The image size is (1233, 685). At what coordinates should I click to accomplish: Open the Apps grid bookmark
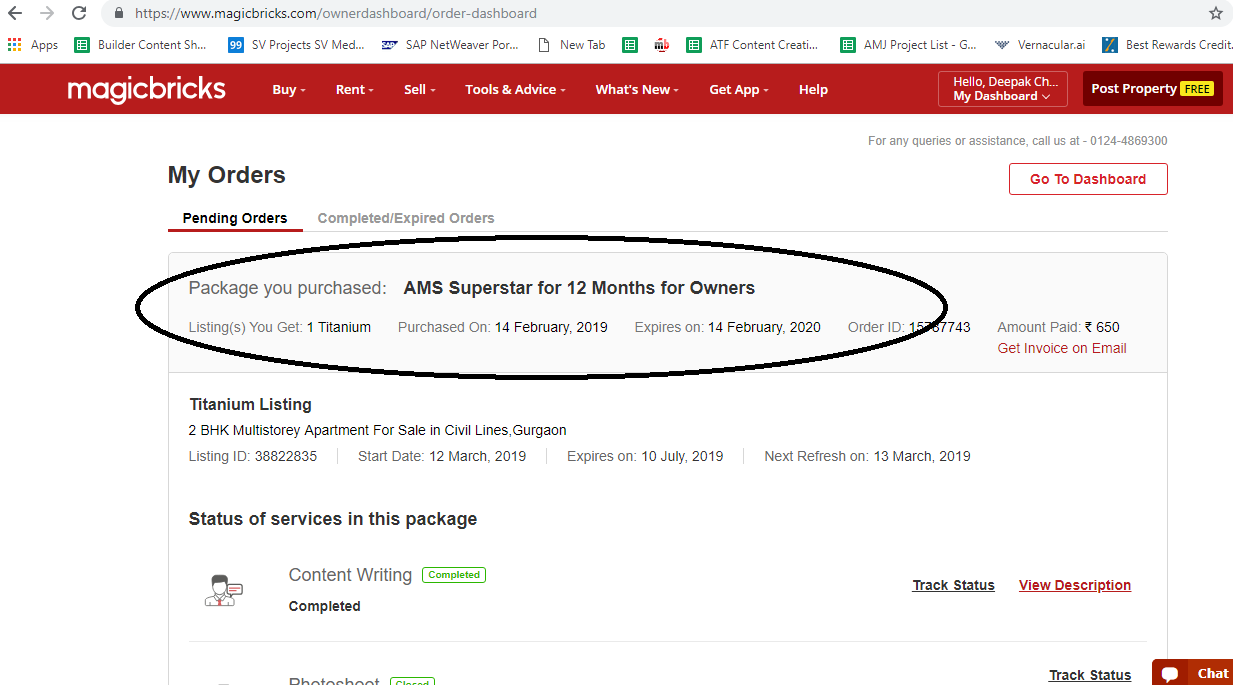tap(33, 45)
